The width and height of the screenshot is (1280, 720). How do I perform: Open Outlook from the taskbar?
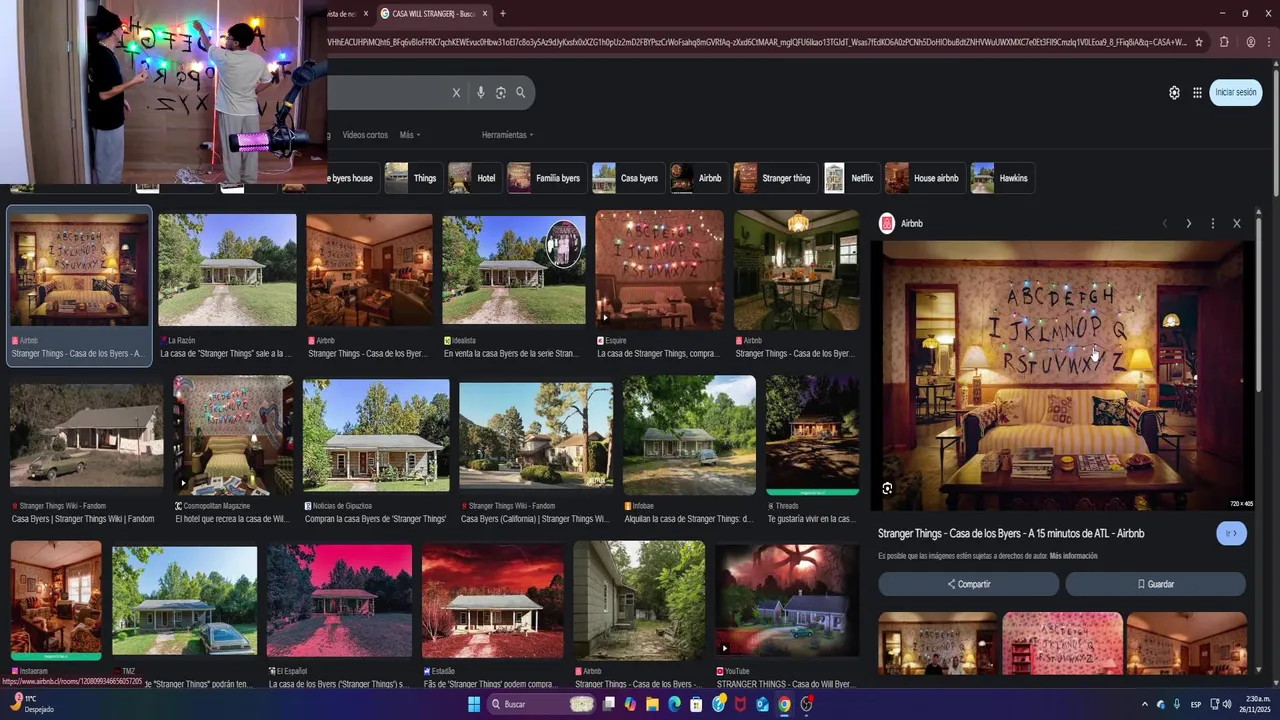[762, 704]
